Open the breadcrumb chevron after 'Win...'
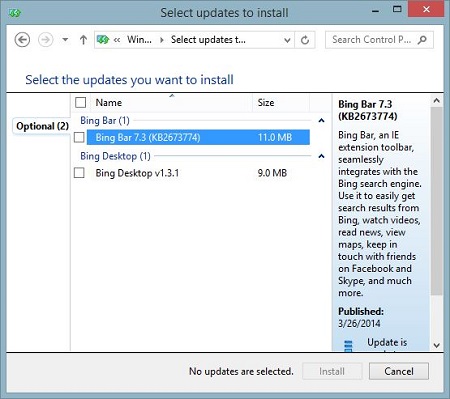Viewport: 450px width, 399px height. [162, 40]
